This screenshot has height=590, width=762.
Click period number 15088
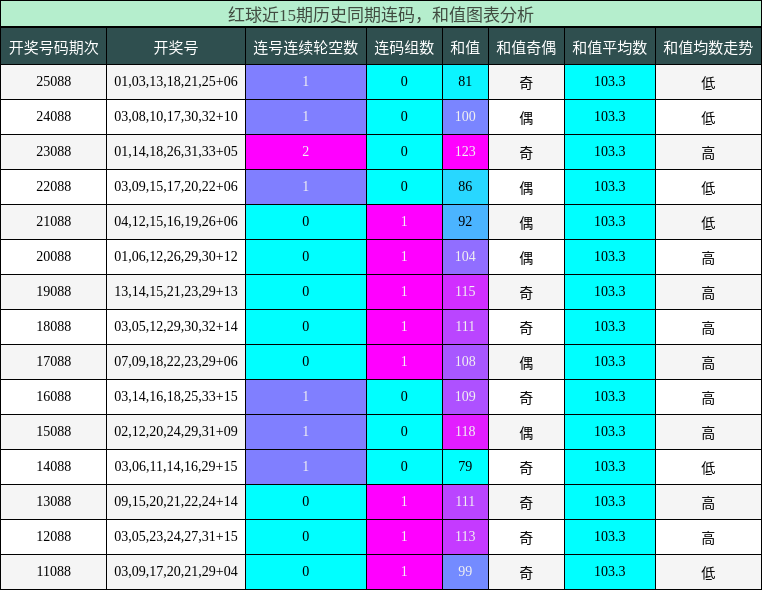tap(53, 432)
